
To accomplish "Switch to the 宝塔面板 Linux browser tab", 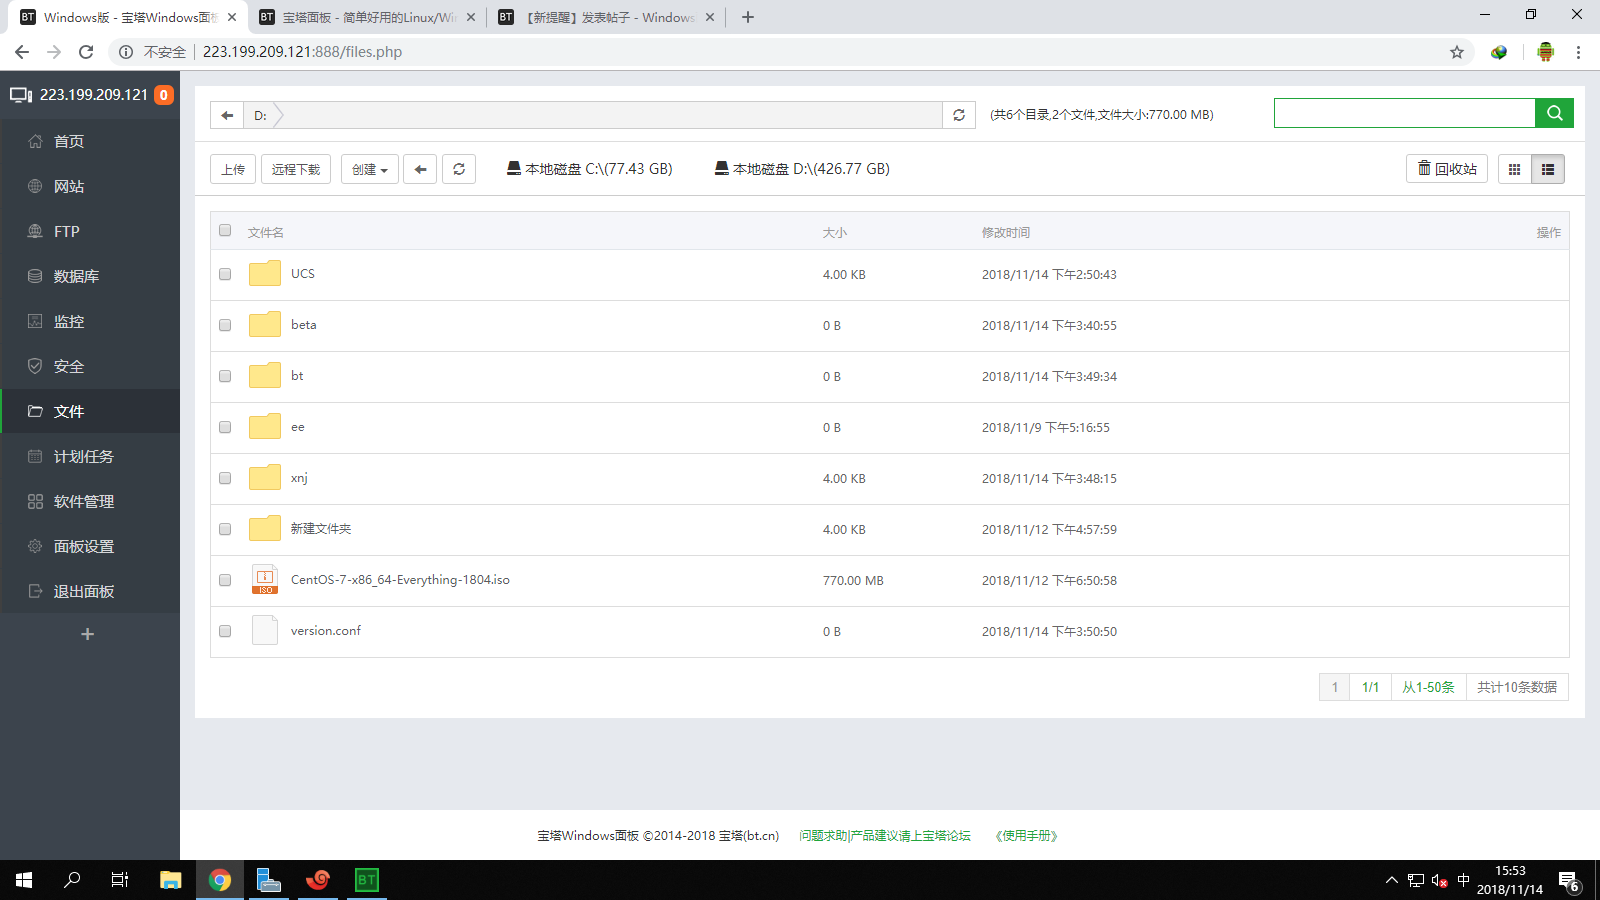I will (367, 17).
